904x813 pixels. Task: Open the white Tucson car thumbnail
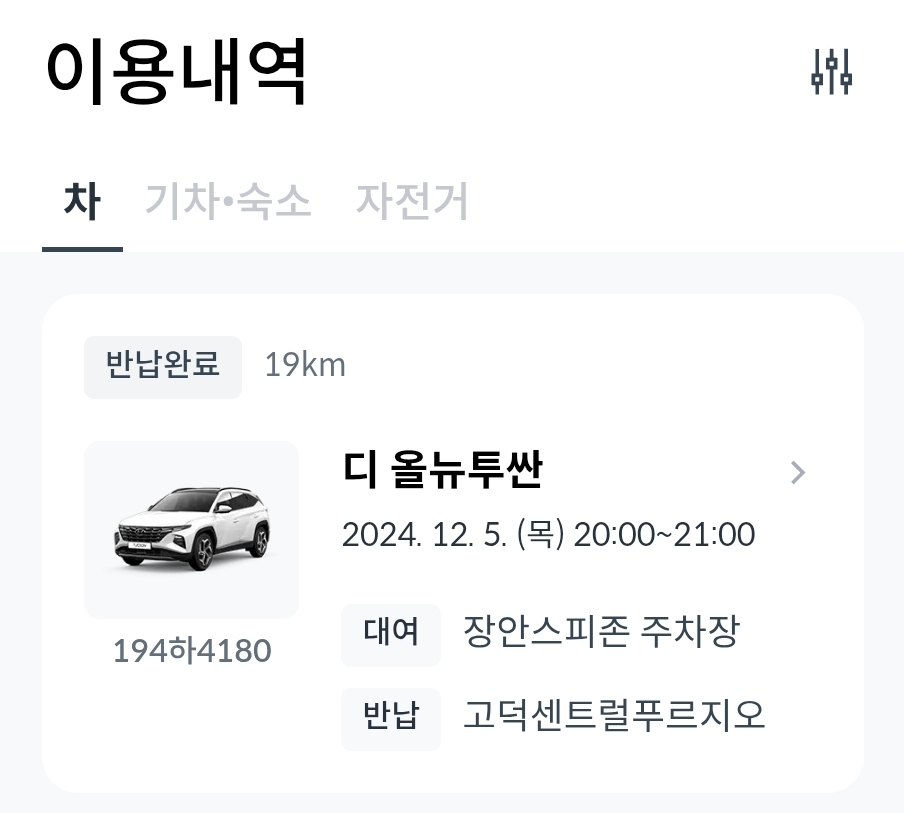pyautogui.click(x=191, y=529)
